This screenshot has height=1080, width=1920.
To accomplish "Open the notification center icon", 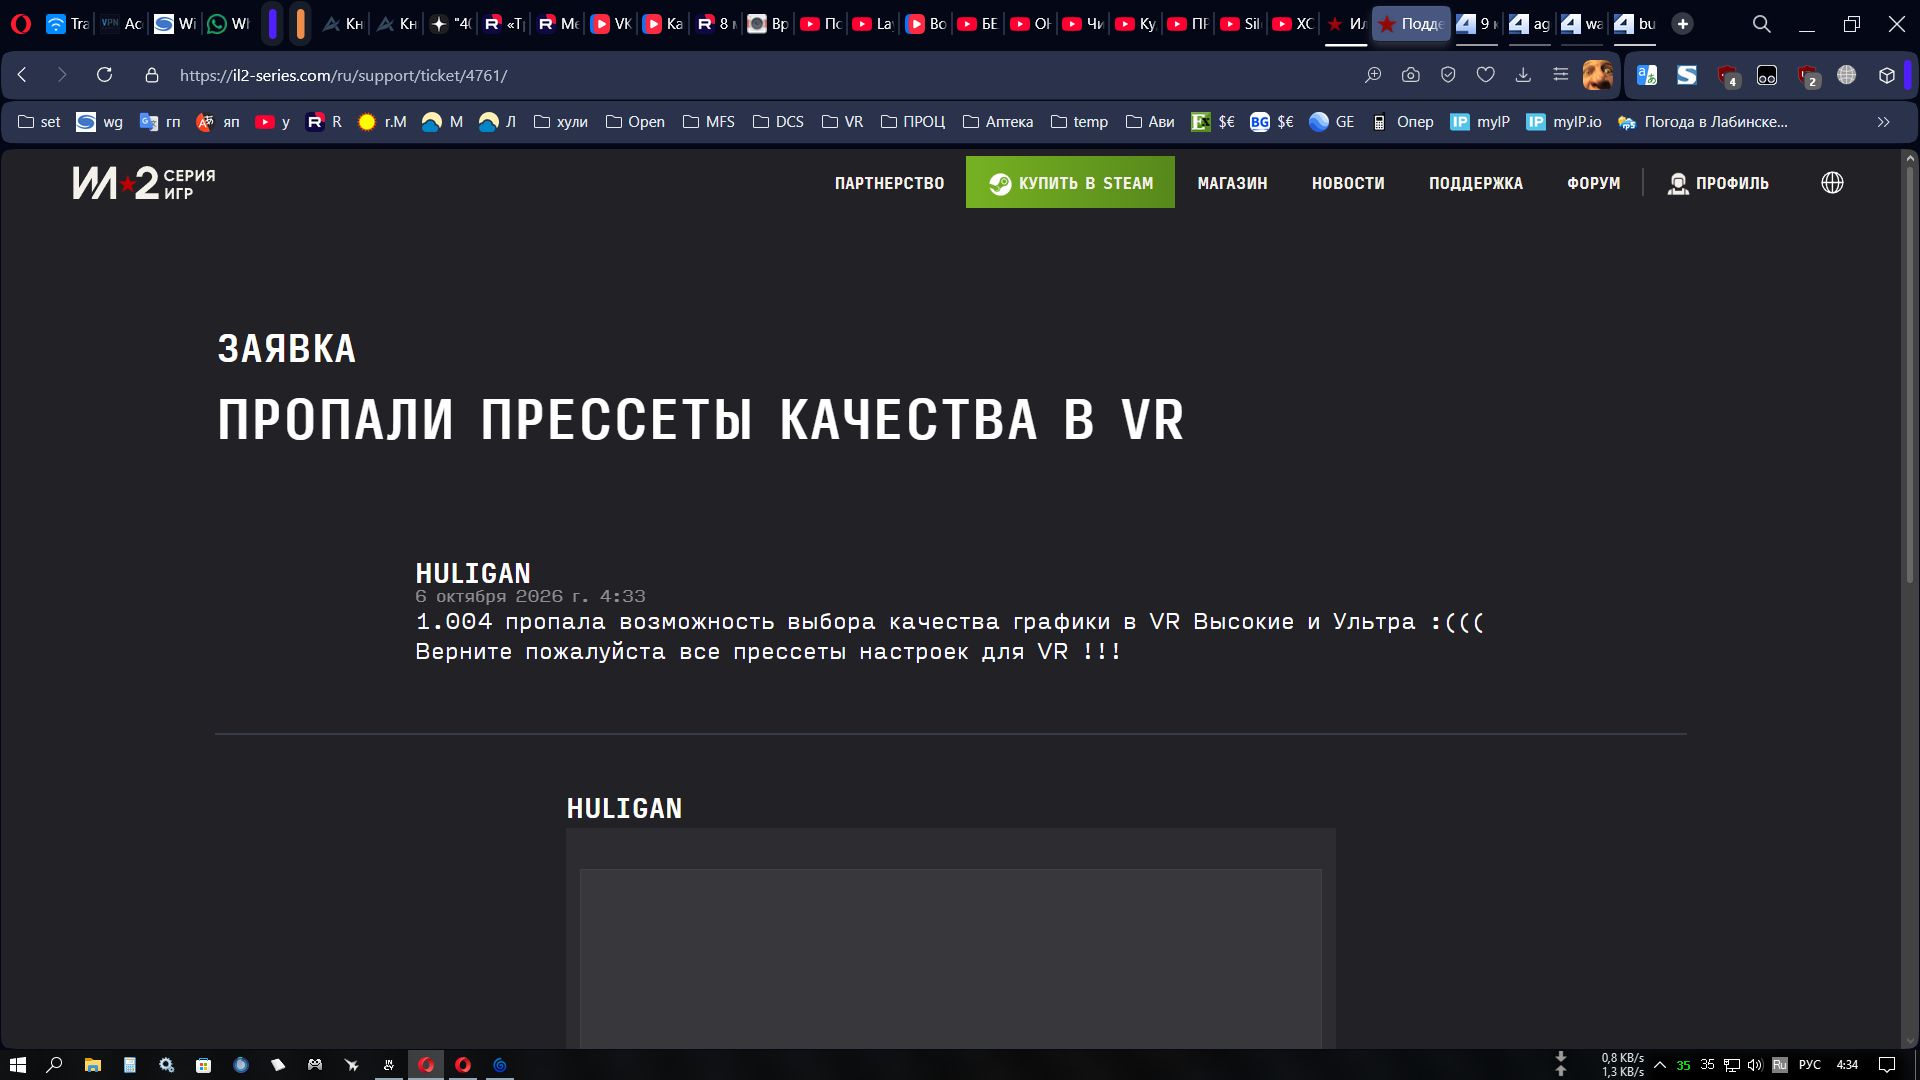I will pyautogui.click(x=1887, y=1065).
